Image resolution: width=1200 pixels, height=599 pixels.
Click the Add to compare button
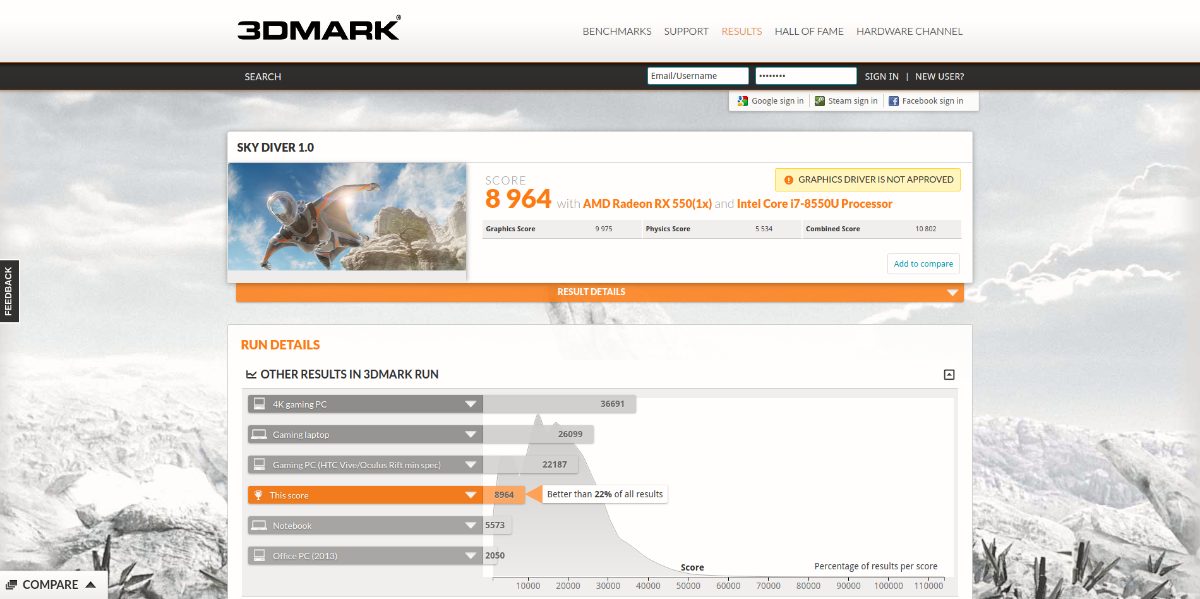922,264
